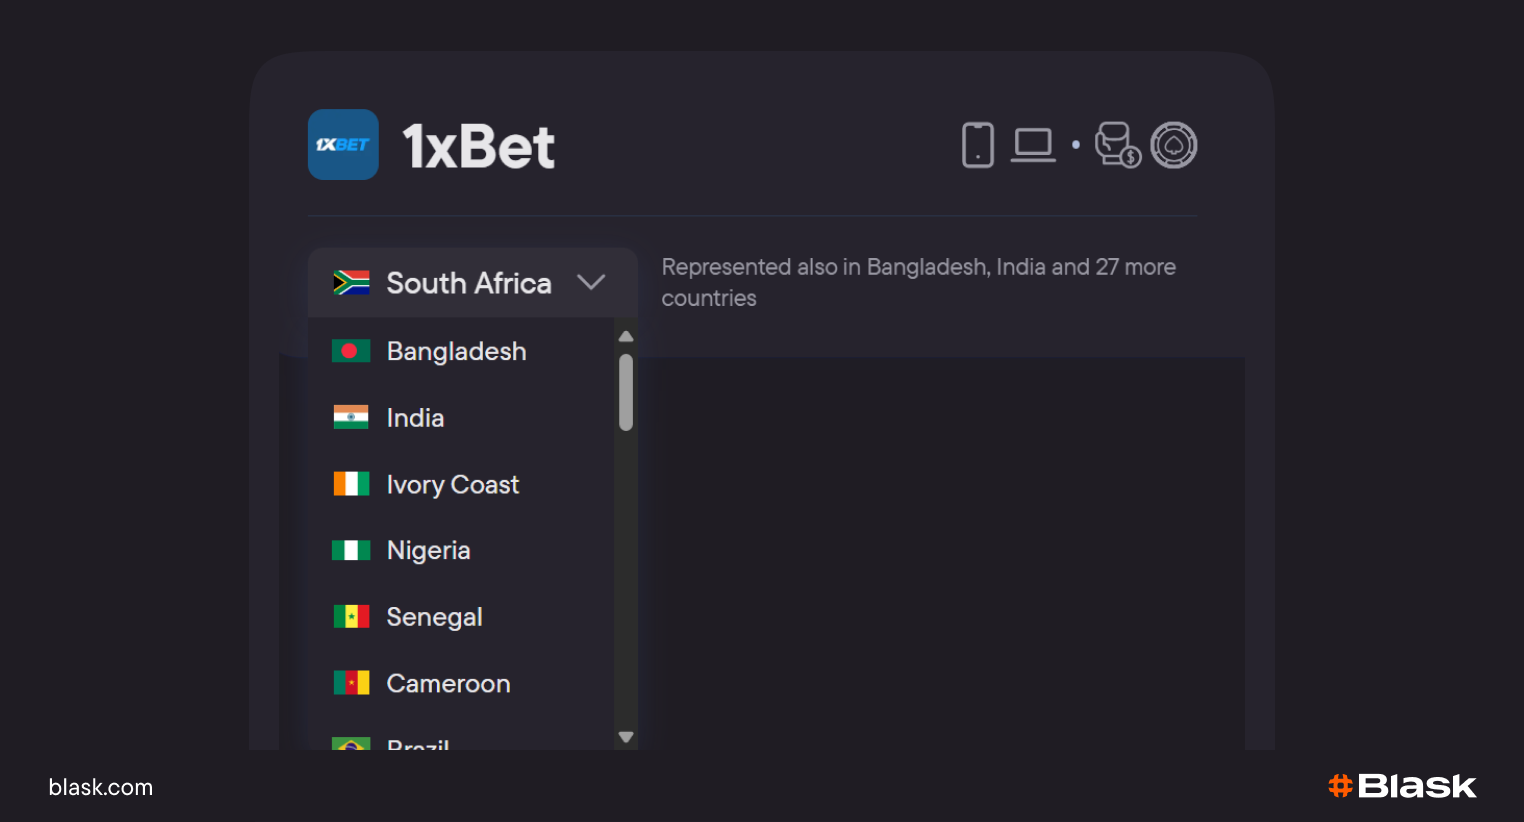The image size is (1524, 822).
Task: Click the Bangladesh flag icon
Action: click(351, 351)
